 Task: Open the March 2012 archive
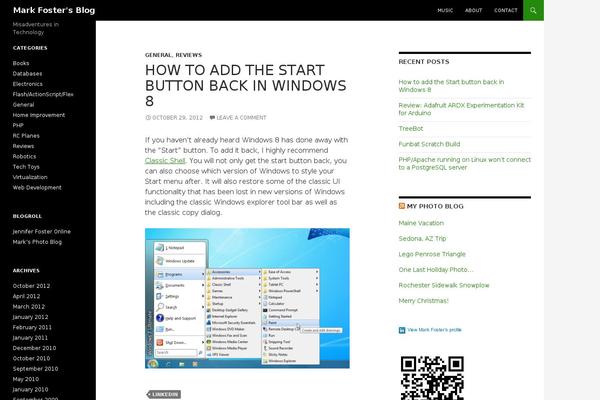pyautogui.click(x=29, y=307)
